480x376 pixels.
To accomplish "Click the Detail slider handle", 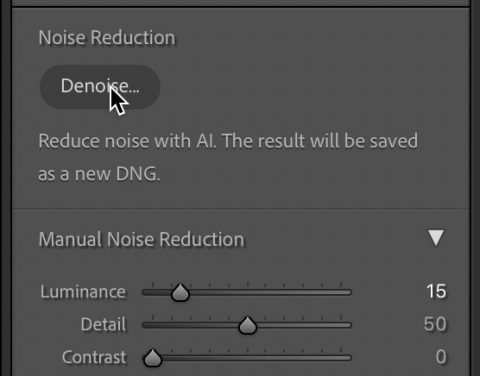I will click(x=247, y=325).
